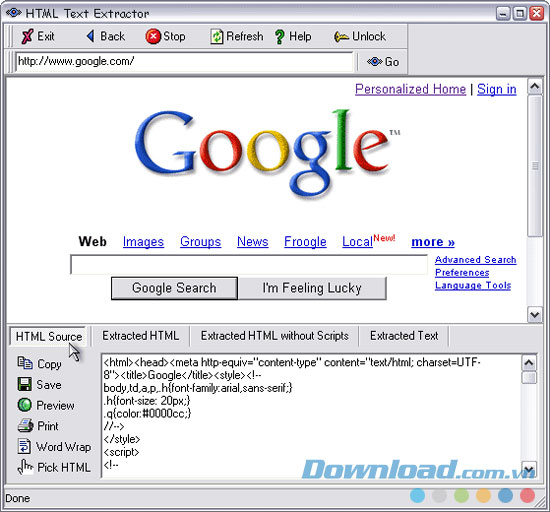Click the '<script>' line in source
The image size is (550, 512).
(121, 452)
